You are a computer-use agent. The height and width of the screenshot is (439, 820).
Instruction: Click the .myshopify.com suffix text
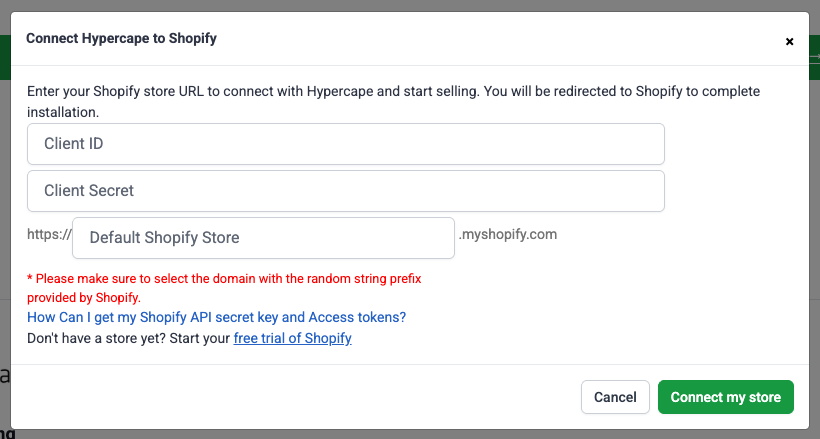point(508,235)
